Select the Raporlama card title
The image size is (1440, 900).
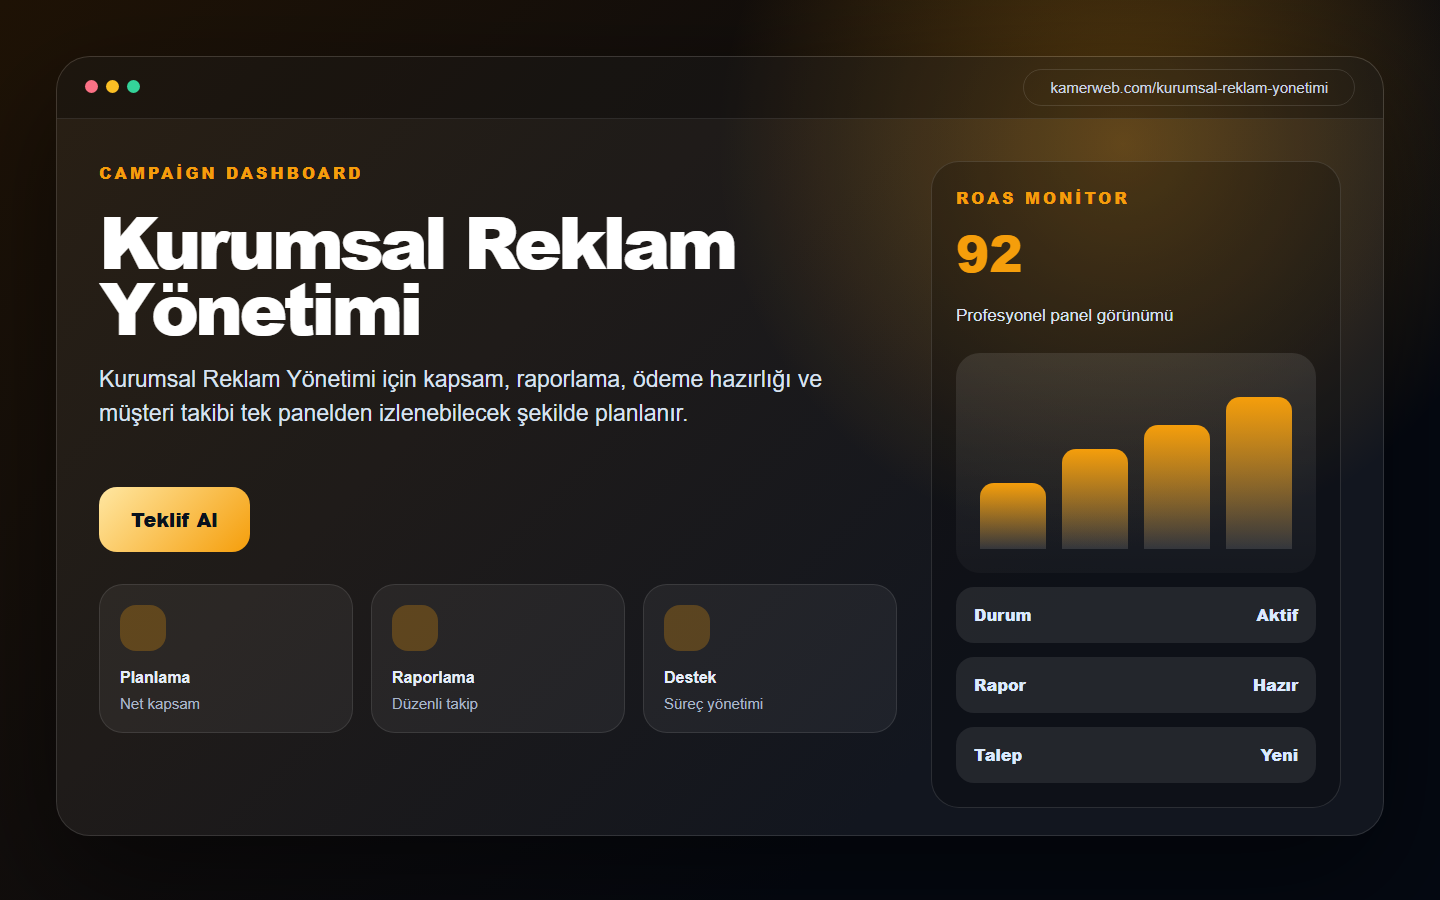click(433, 677)
